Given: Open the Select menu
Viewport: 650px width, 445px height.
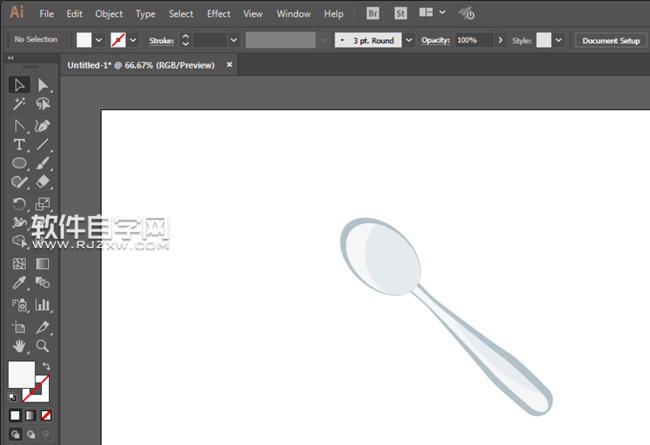Looking at the screenshot, I should (x=181, y=14).
